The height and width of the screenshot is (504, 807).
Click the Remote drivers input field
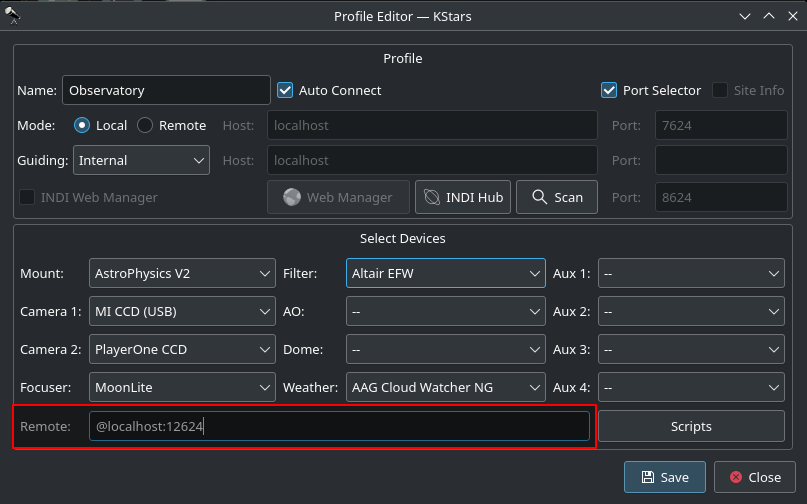338,426
